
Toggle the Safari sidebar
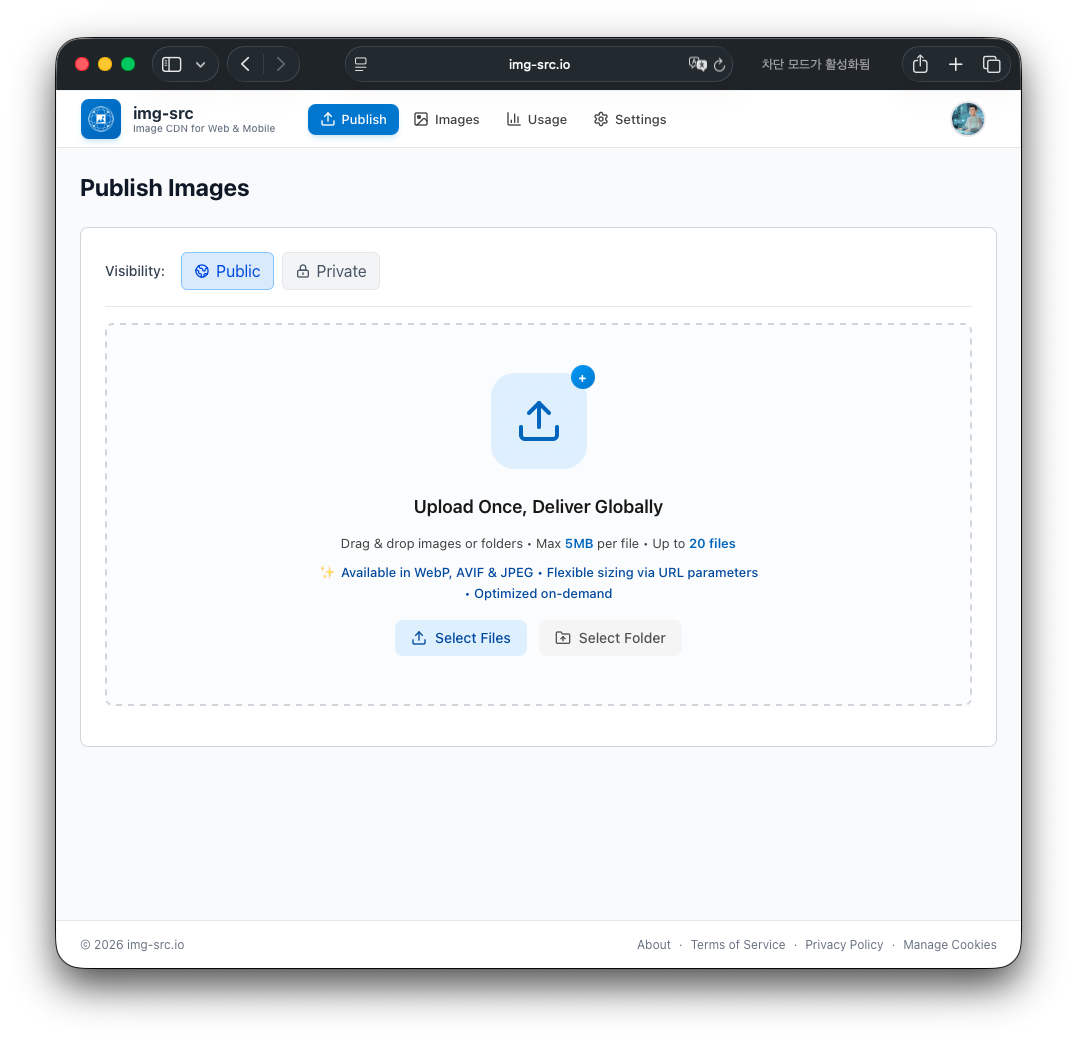pos(172,65)
